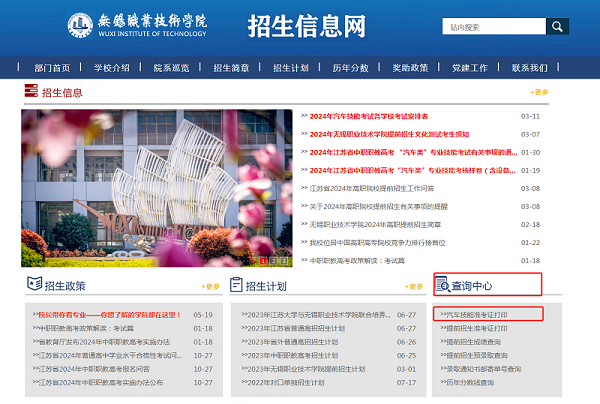Open the 部门首页 navigation menu item

click(x=52, y=68)
